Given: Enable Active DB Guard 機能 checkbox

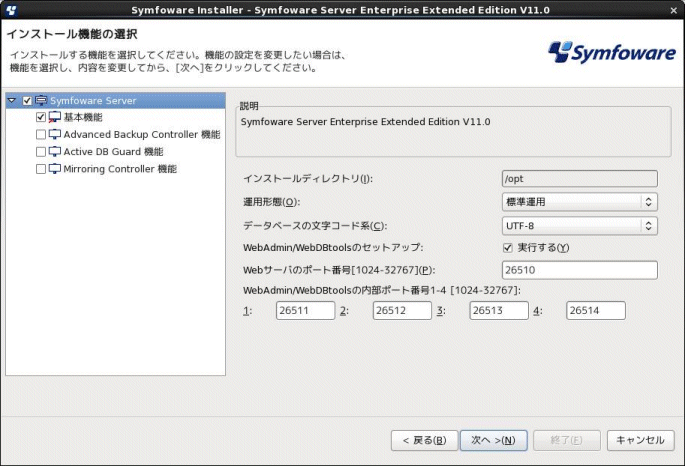Looking at the screenshot, I should coord(41,152).
